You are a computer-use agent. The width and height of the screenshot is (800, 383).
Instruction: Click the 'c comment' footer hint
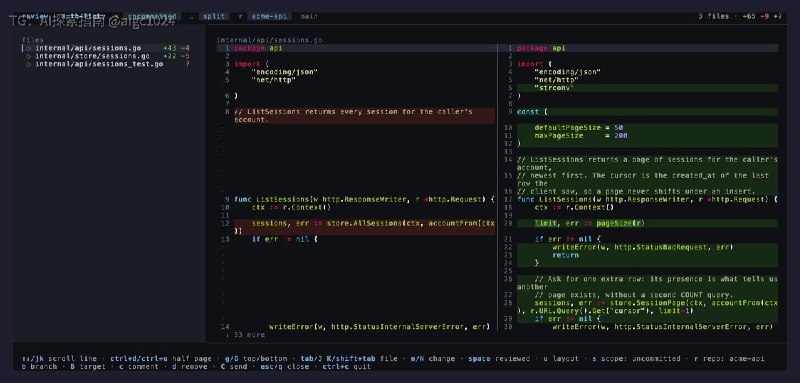pos(139,367)
